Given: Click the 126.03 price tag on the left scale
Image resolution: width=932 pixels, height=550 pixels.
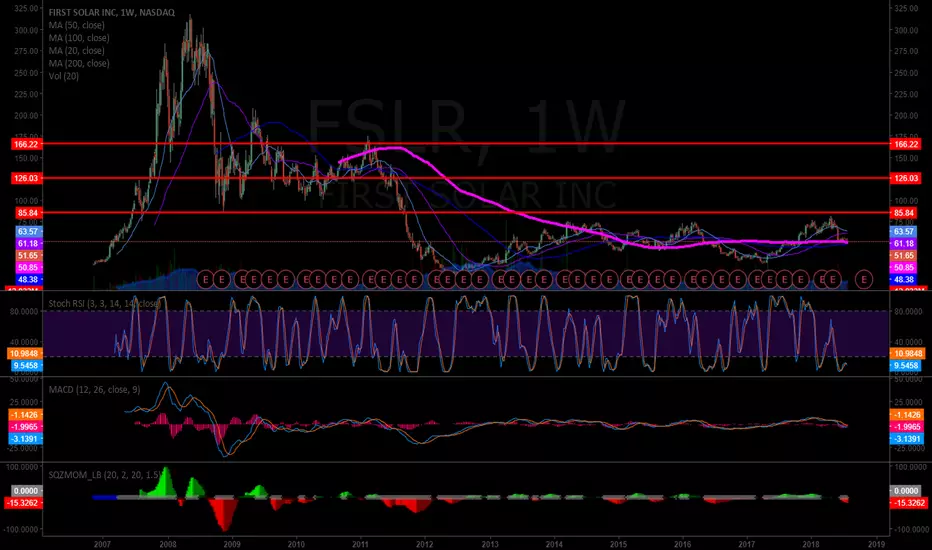Looking at the screenshot, I should [x=27, y=178].
